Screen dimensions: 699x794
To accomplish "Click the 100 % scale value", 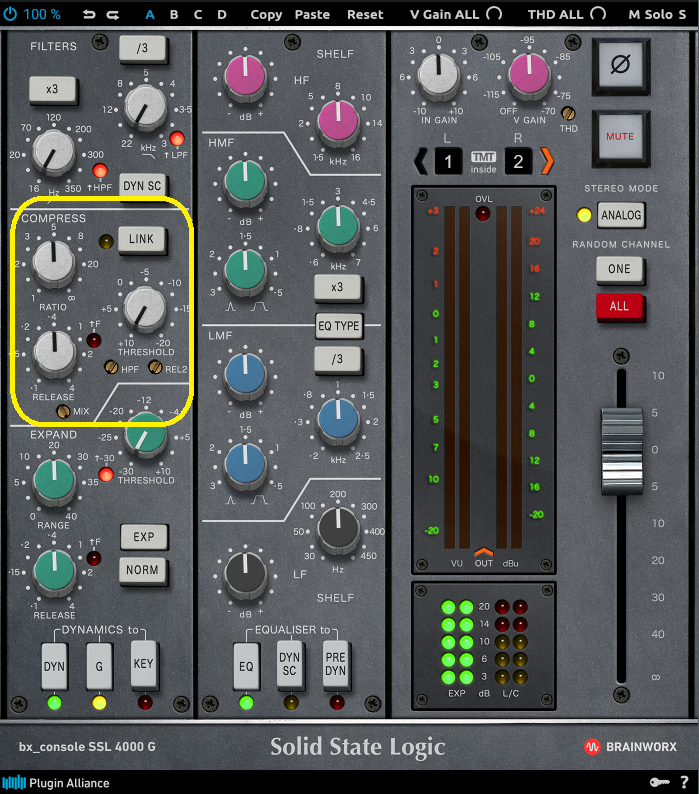I will pos(42,14).
